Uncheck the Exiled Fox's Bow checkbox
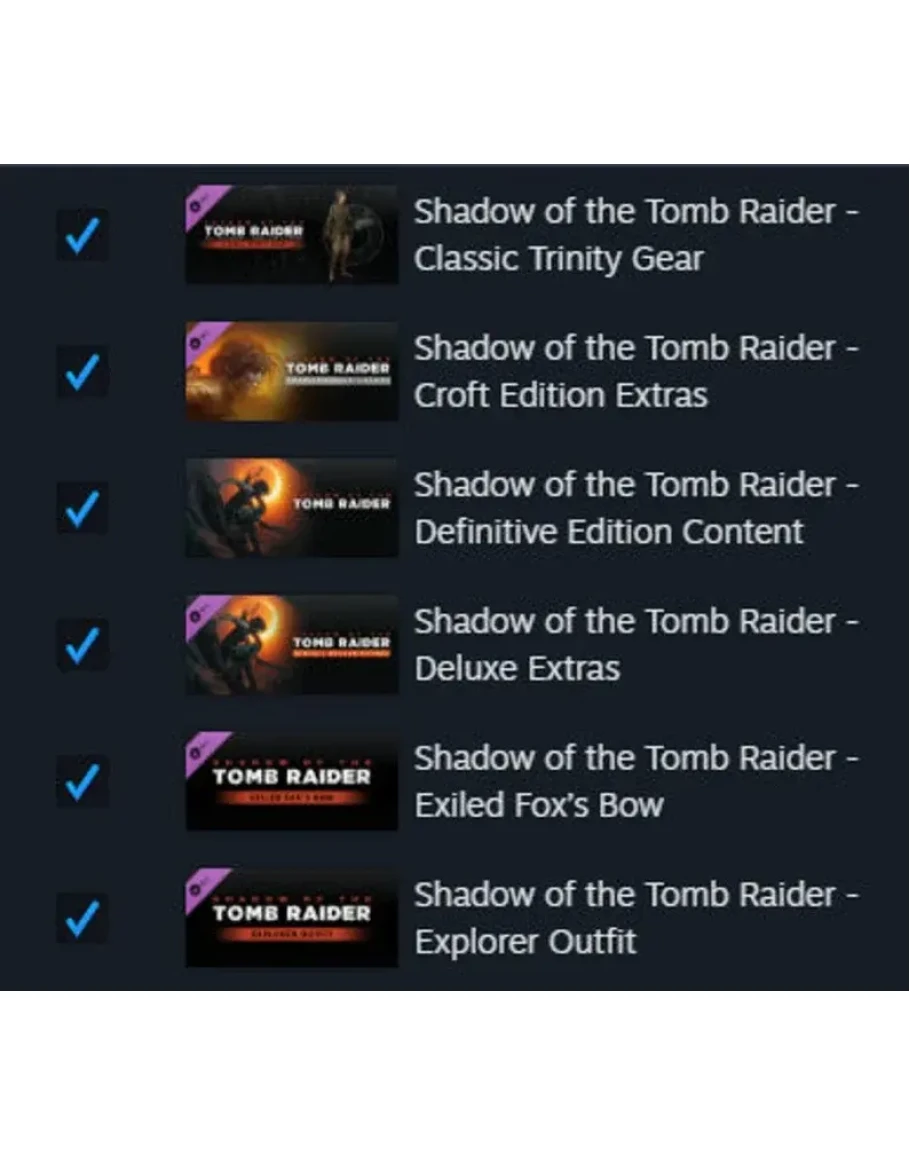This screenshot has height=1155, width=910. (83, 782)
